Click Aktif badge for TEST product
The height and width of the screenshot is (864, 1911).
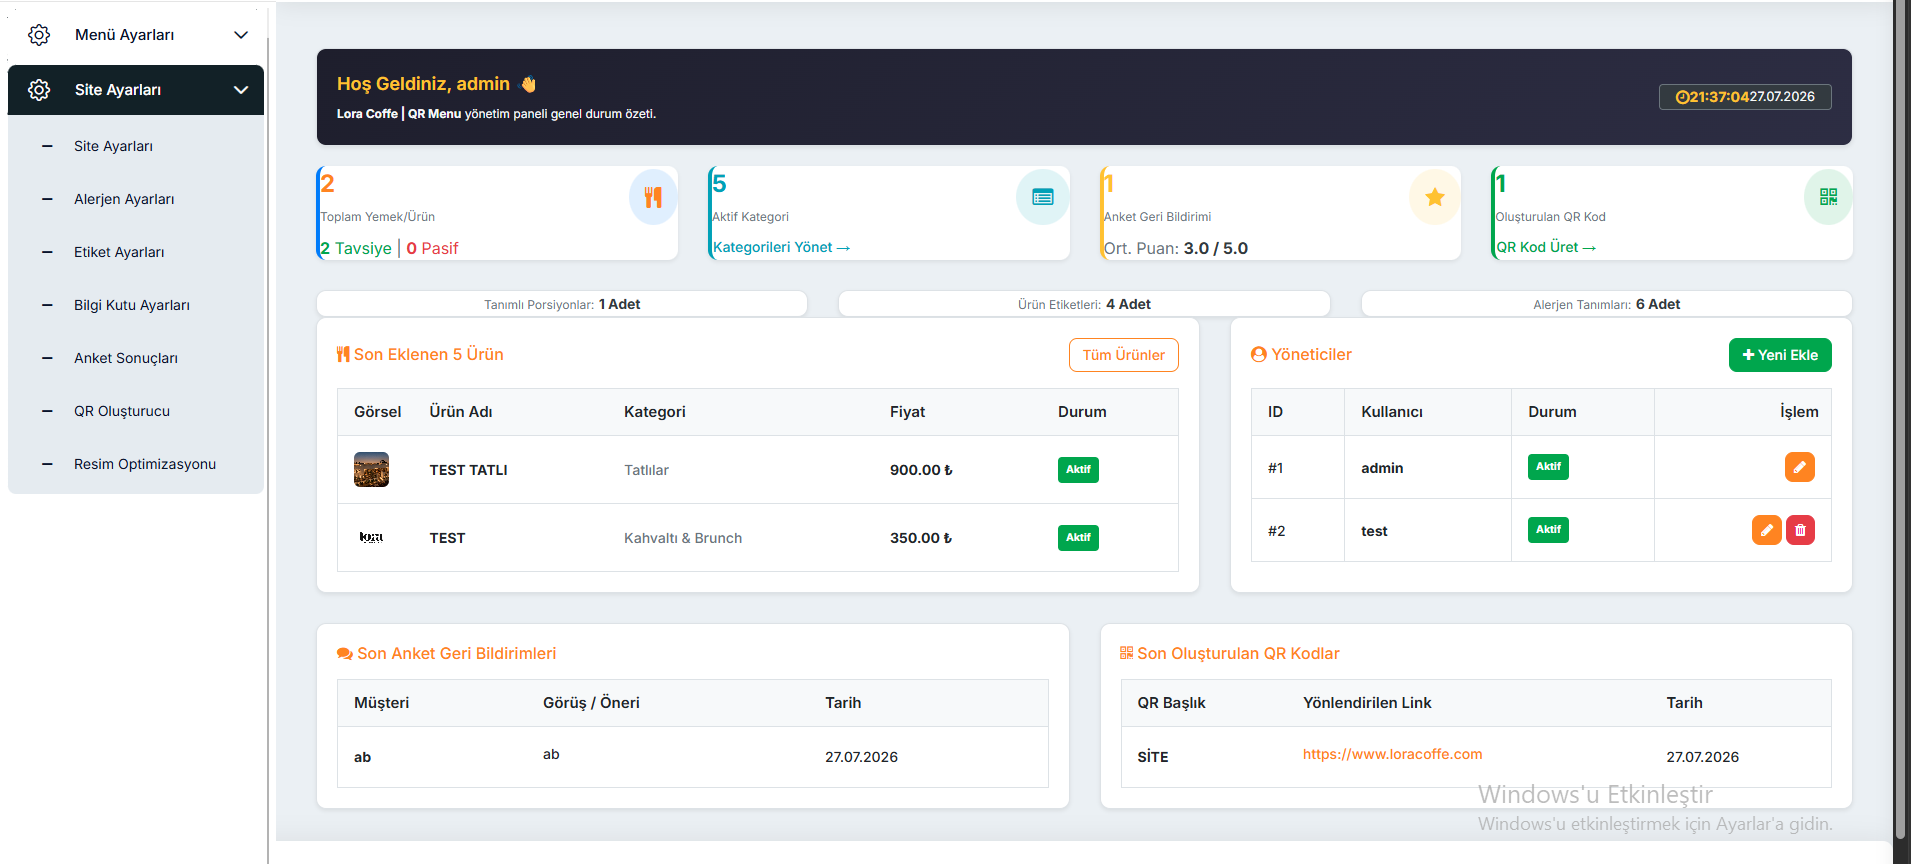point(1078,538)
